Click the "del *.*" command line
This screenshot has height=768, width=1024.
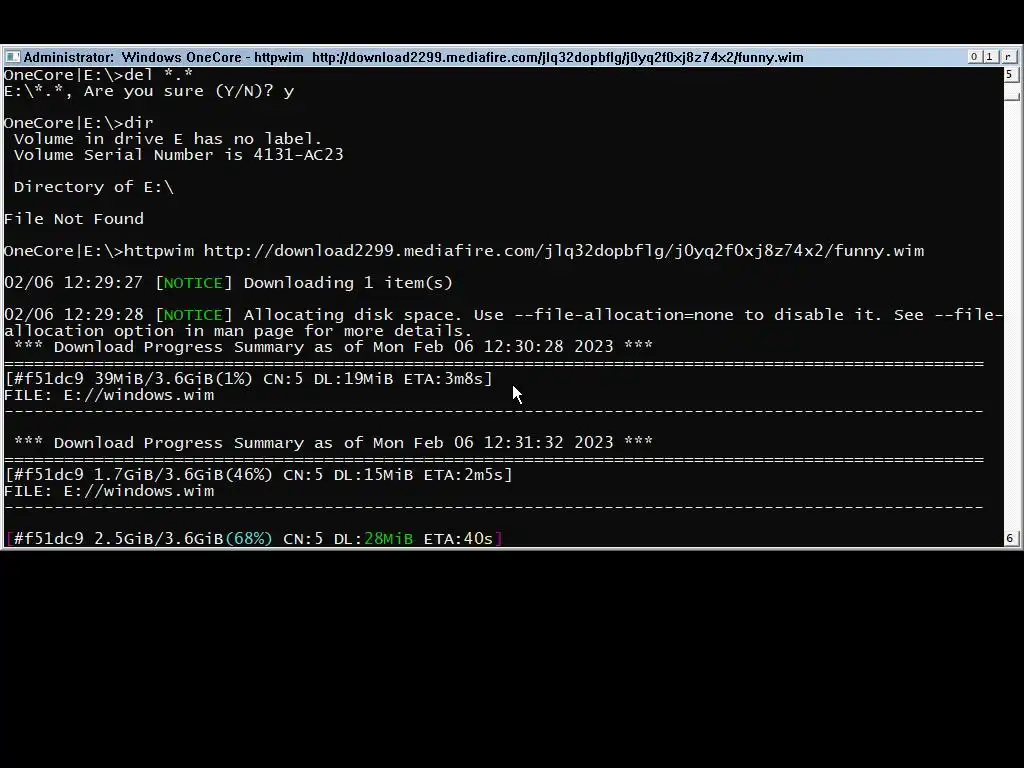click(x=99, y=74)
